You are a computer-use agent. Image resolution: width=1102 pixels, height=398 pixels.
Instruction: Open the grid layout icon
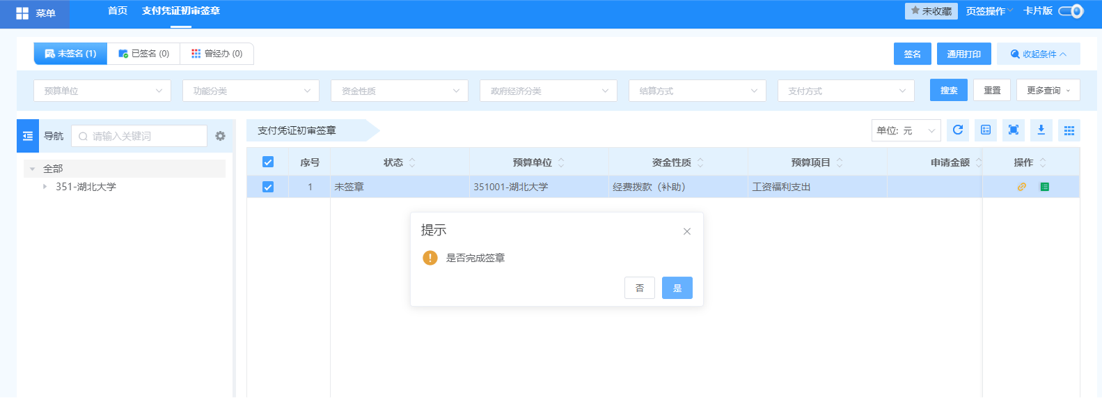pos(1069,130)
